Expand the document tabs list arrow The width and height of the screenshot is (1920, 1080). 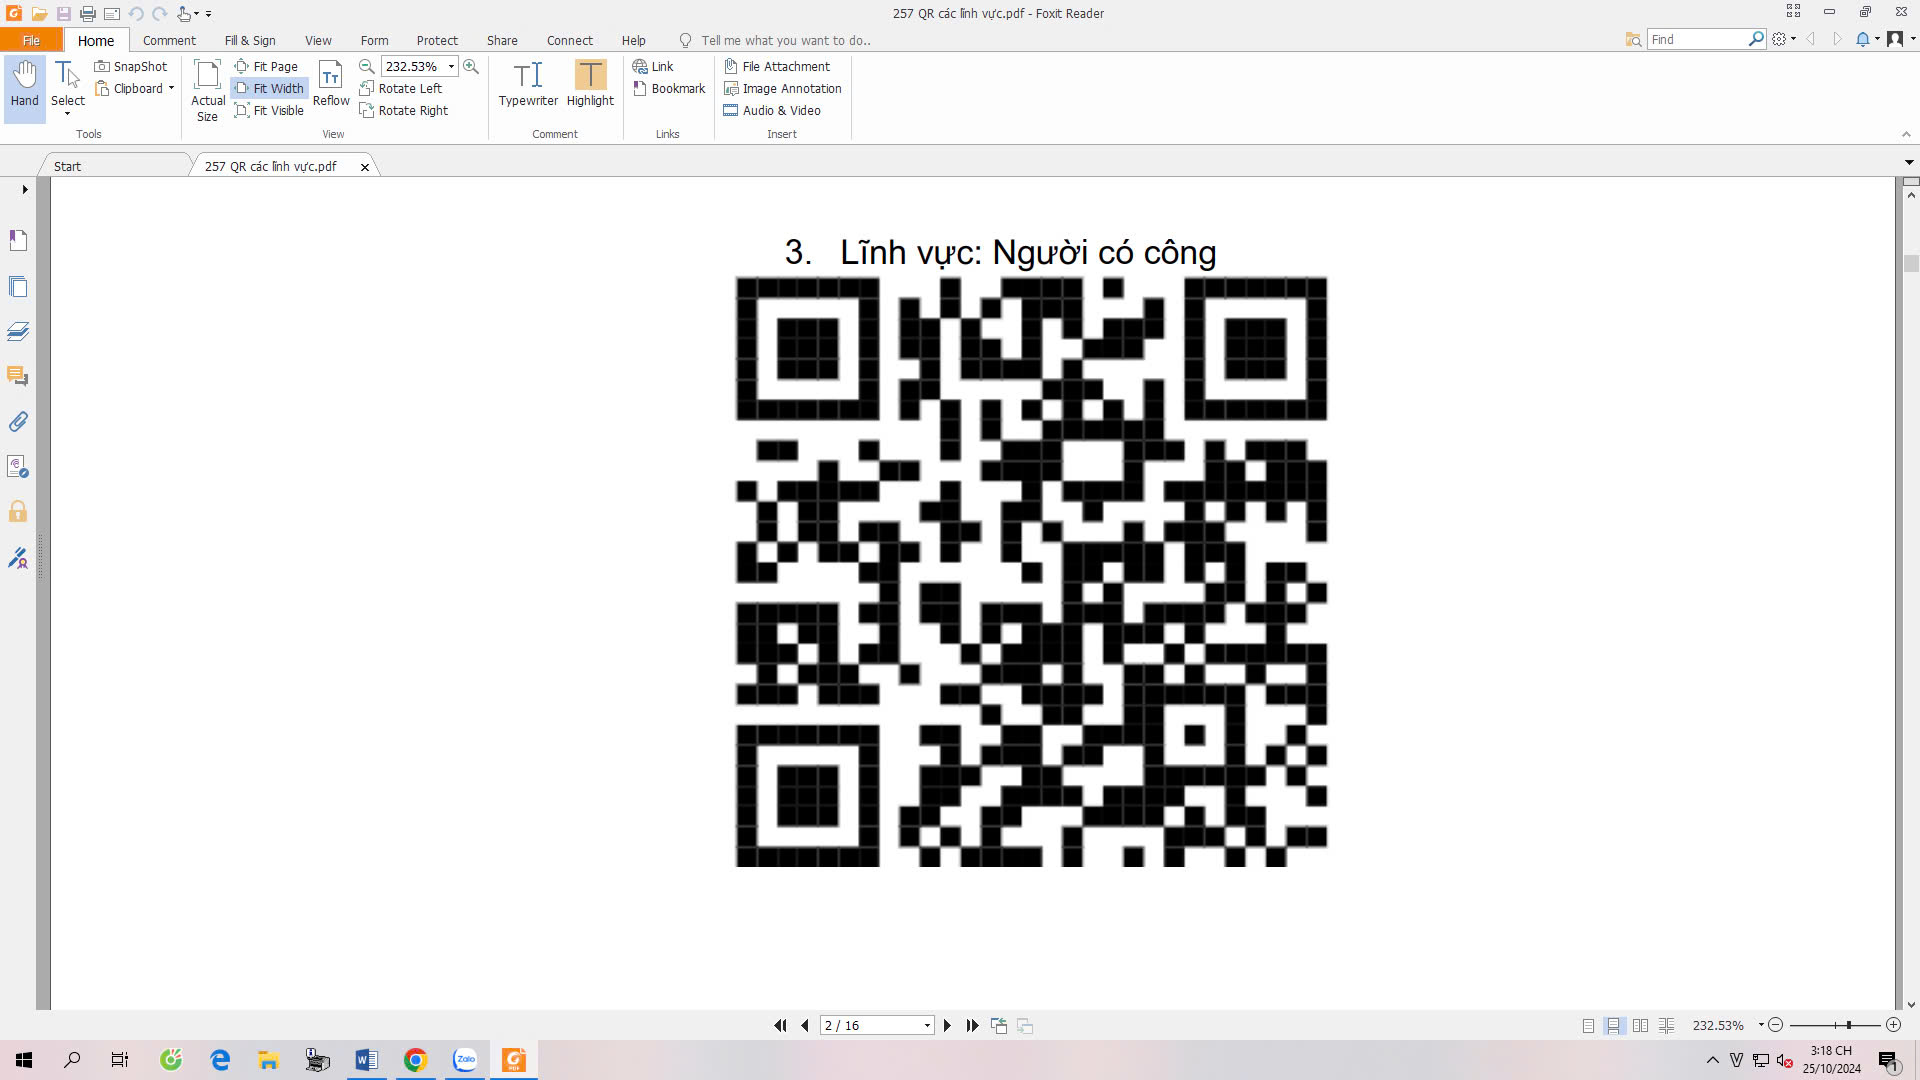(x=1909, y=162)
